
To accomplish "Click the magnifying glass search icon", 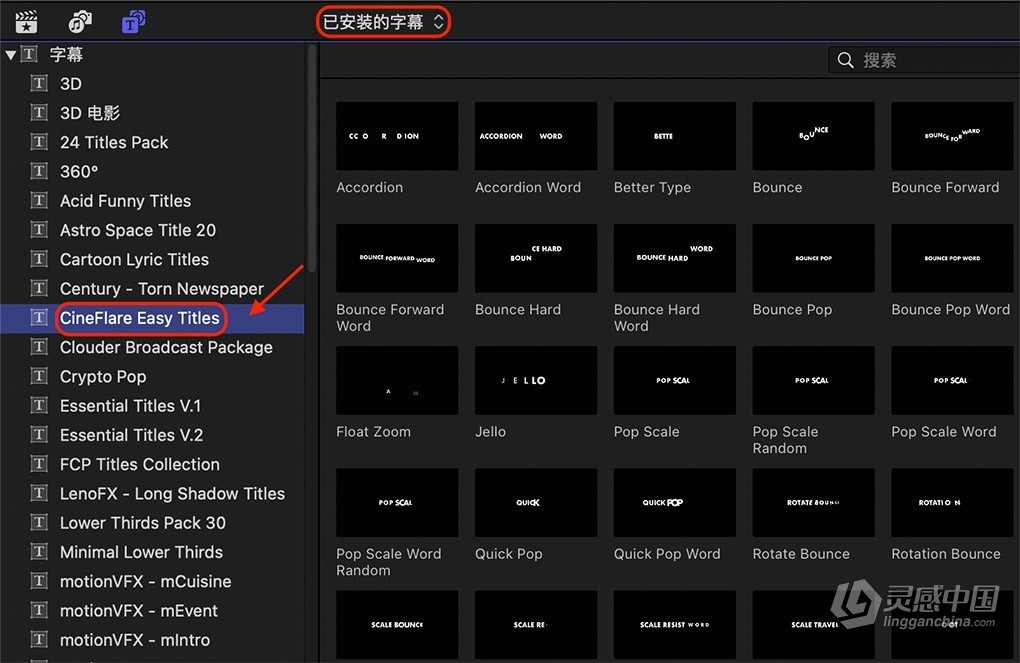I will coord(845,60).
